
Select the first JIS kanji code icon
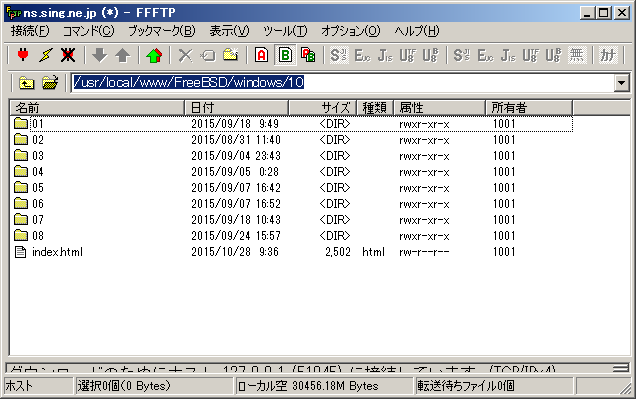pyautogui.click(x=385, y=55)
